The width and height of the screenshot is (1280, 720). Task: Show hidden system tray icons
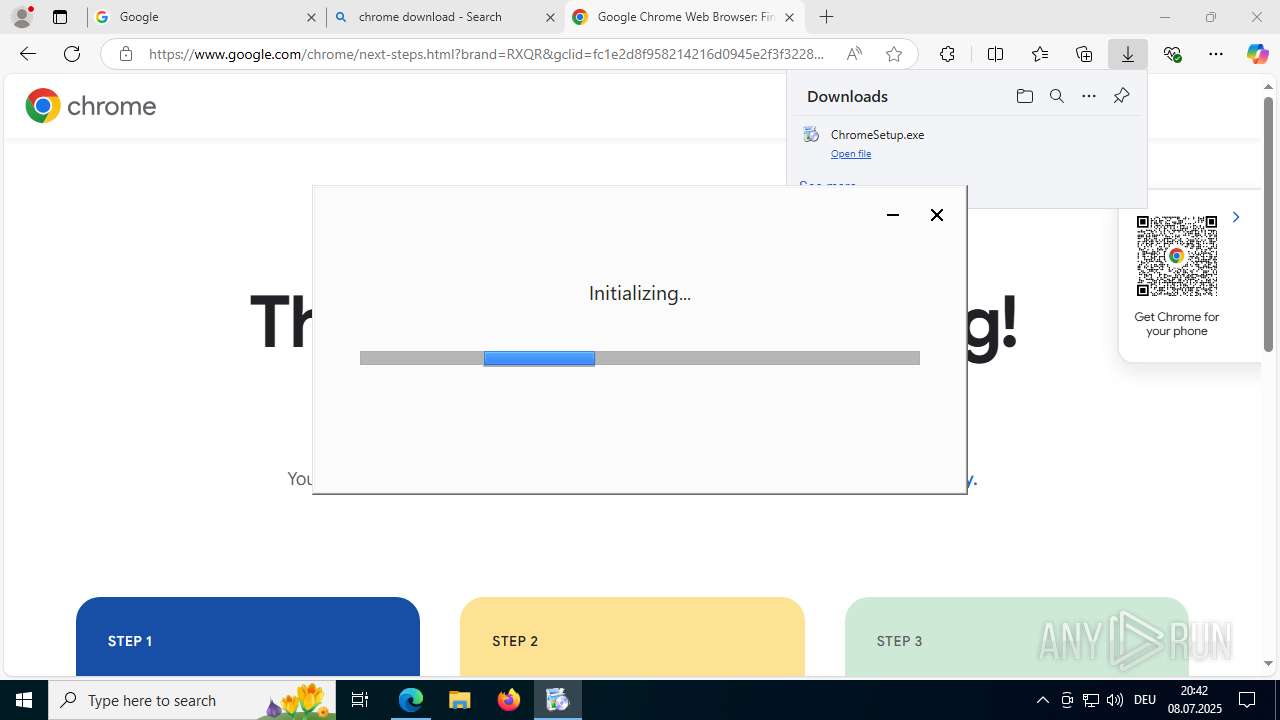[1042, 700]
